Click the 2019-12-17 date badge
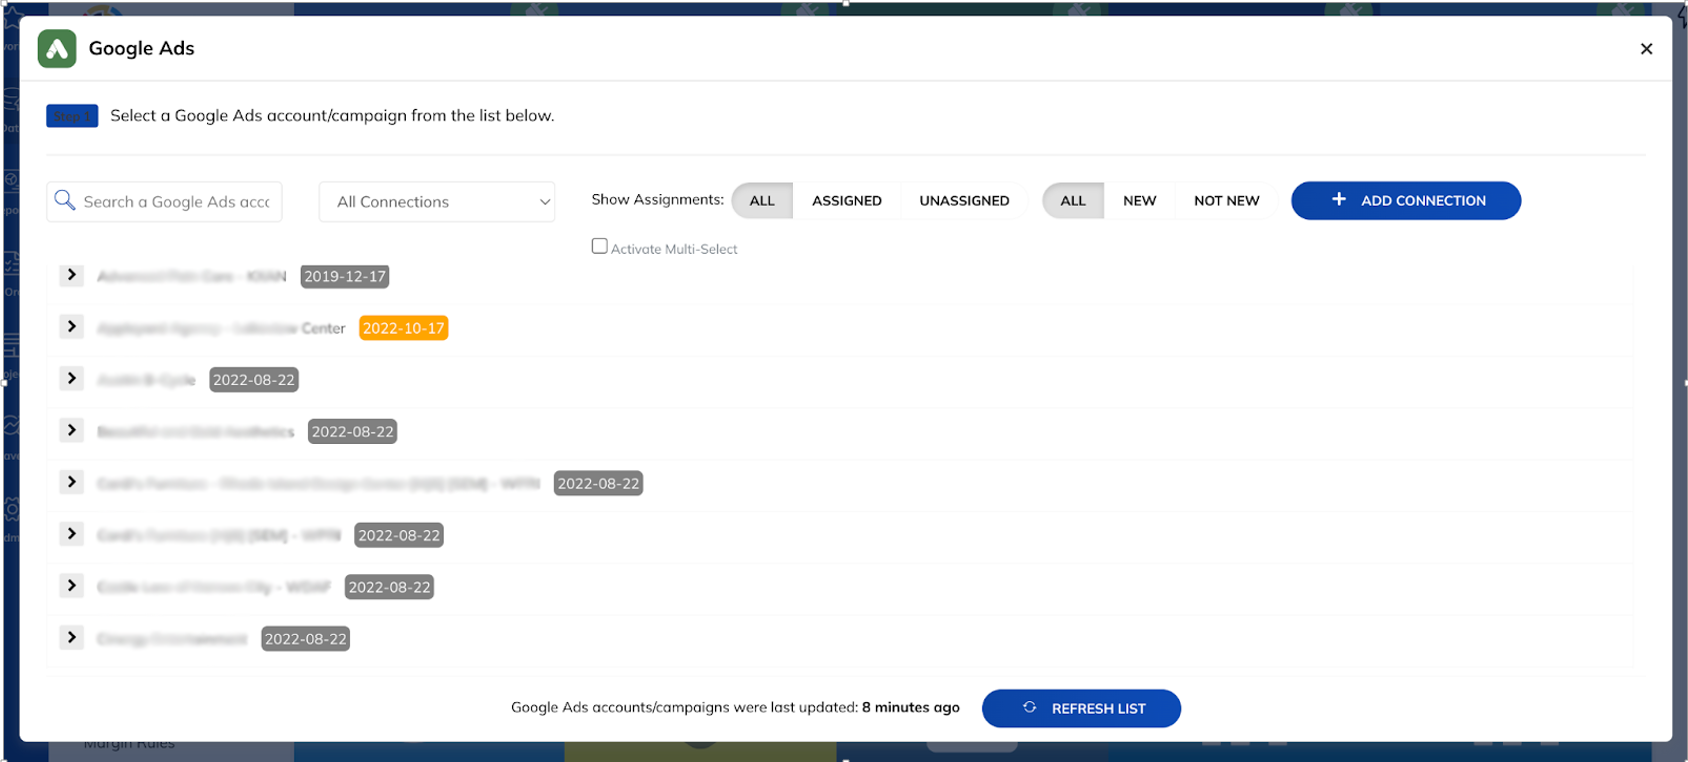The image size is (1688, 762). pos(345,276)
